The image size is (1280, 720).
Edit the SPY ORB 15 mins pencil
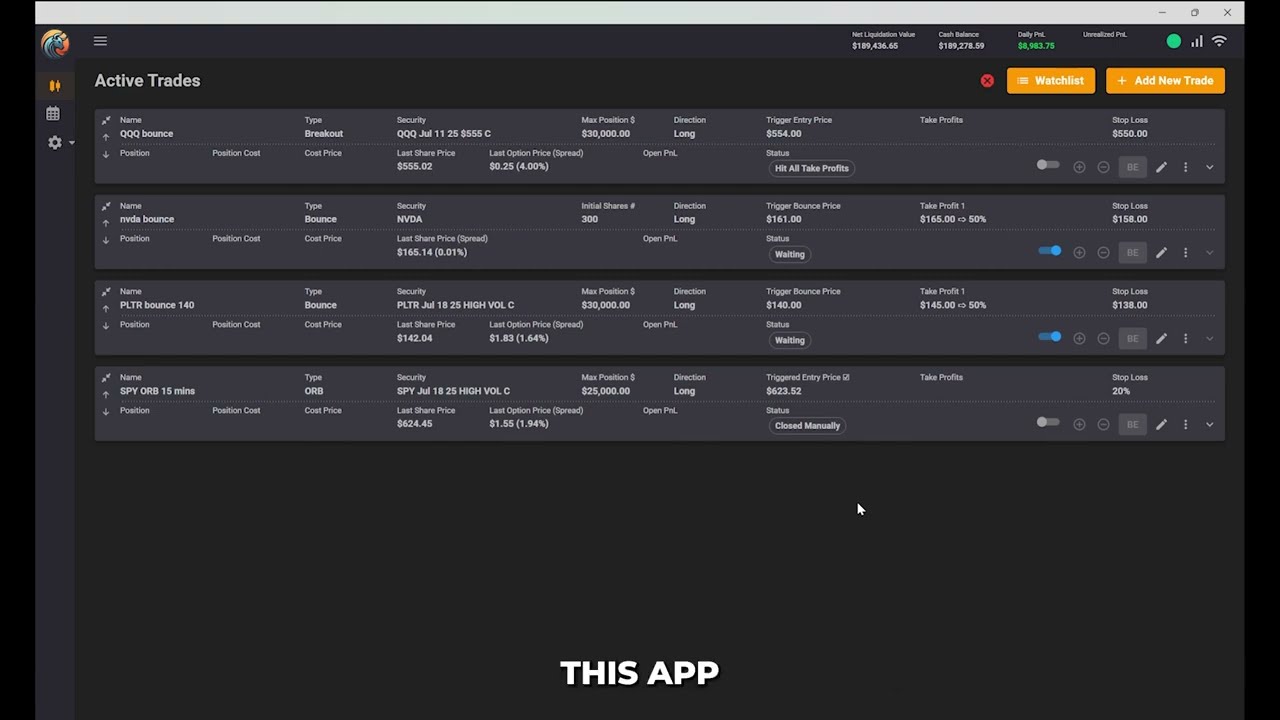(1161, 425)
